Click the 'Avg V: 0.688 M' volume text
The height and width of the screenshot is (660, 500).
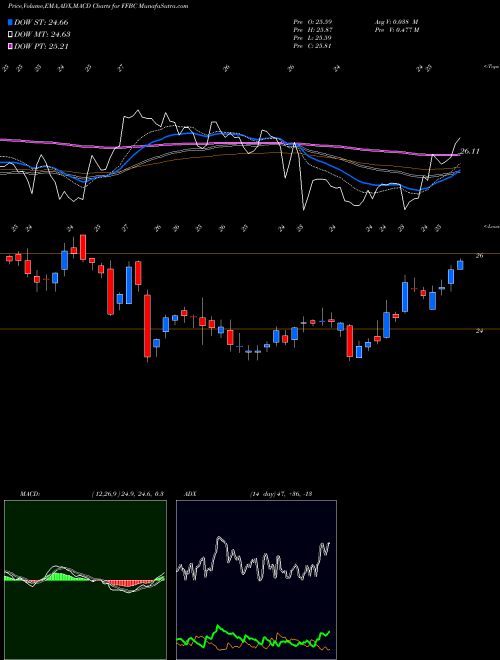396,21
